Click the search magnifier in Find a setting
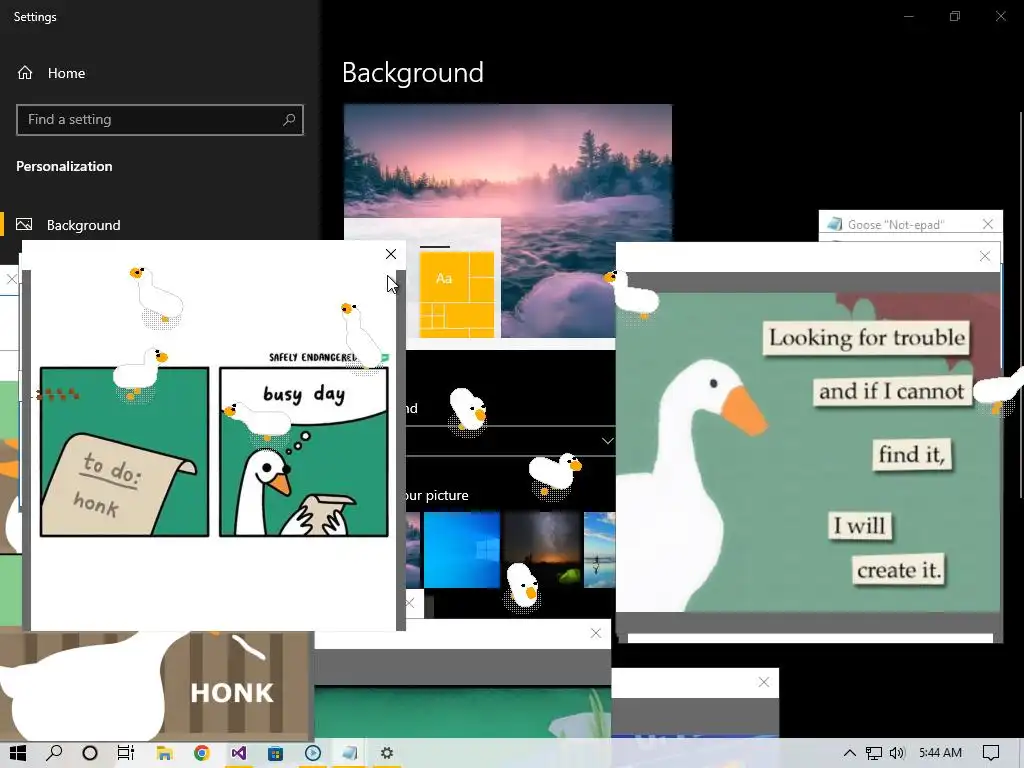The width and height of the screenshot is (1024, 768). pyautogui.click(x=289, y=120)
